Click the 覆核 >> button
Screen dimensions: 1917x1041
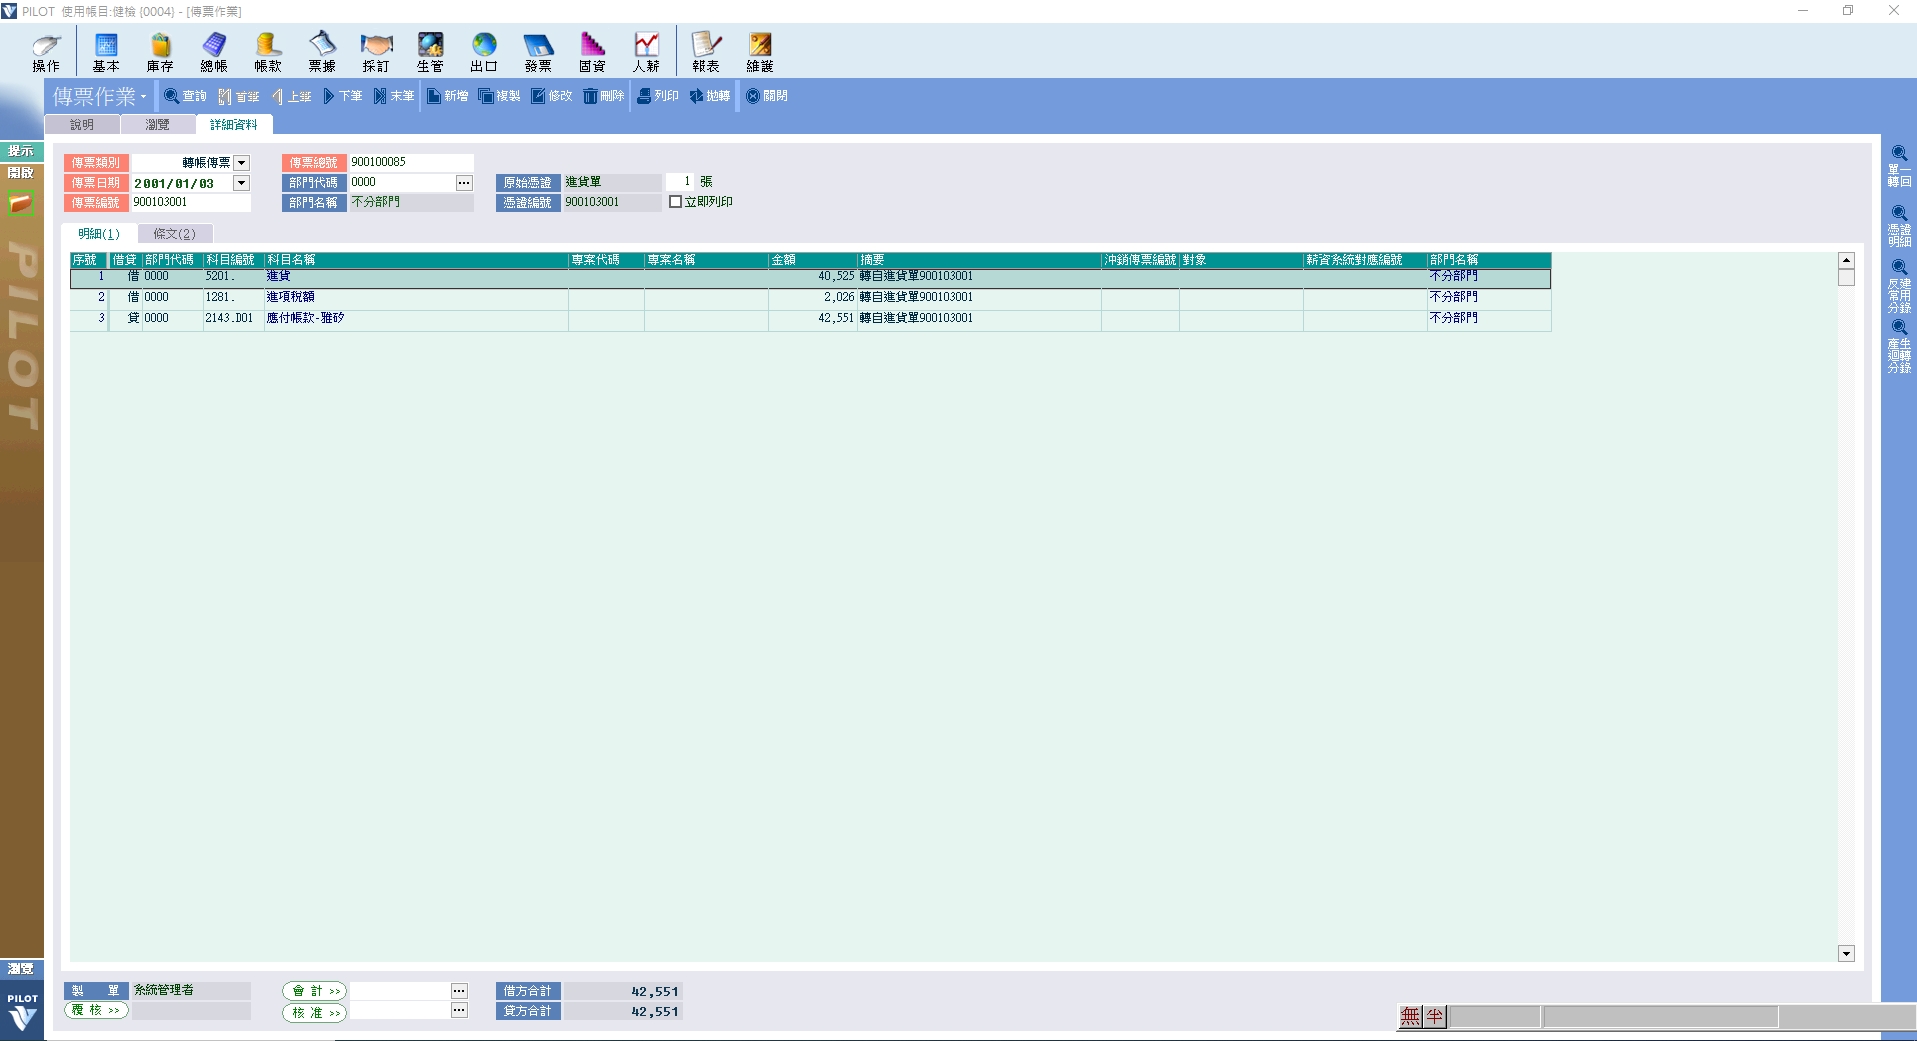click(x=97, y=1011)
